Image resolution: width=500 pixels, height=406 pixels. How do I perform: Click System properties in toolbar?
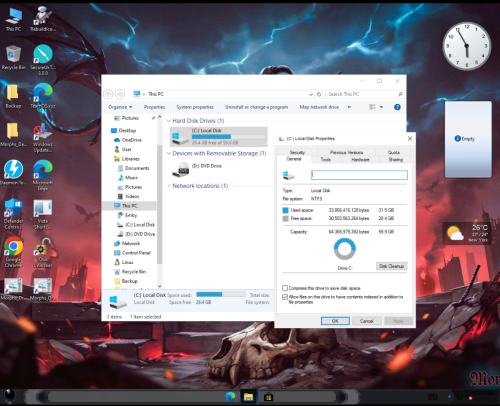(195, 107)
